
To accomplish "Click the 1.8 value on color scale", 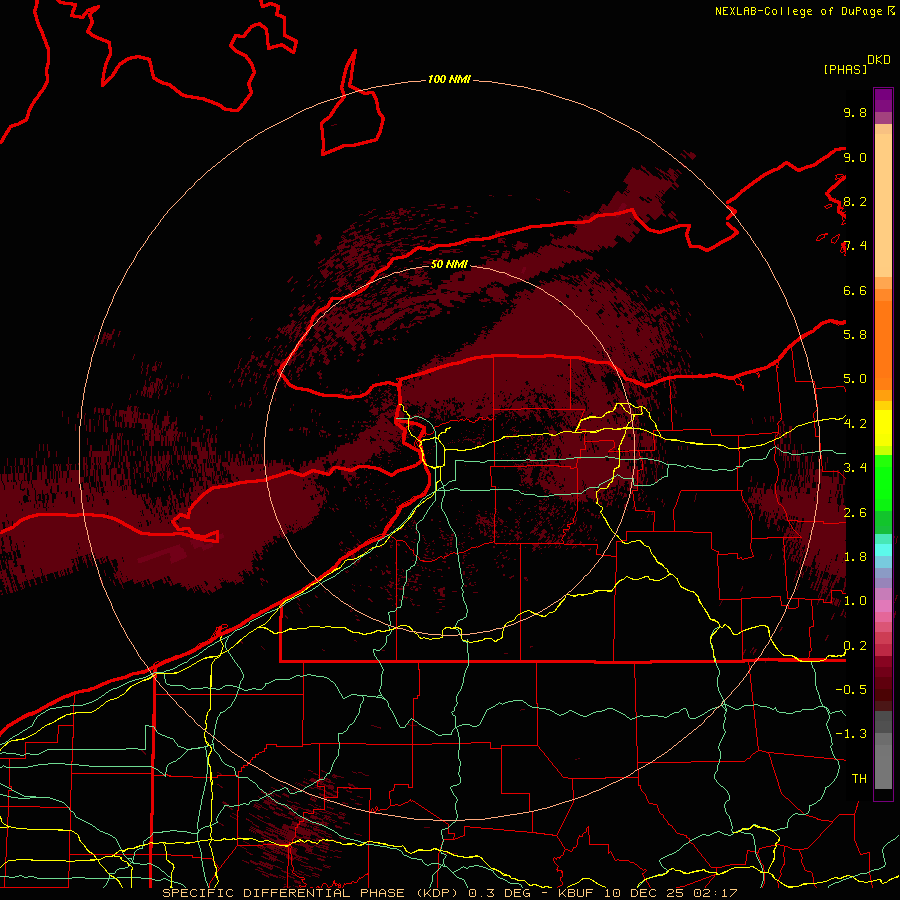I will pyautogui.click(x=855, y=557).
